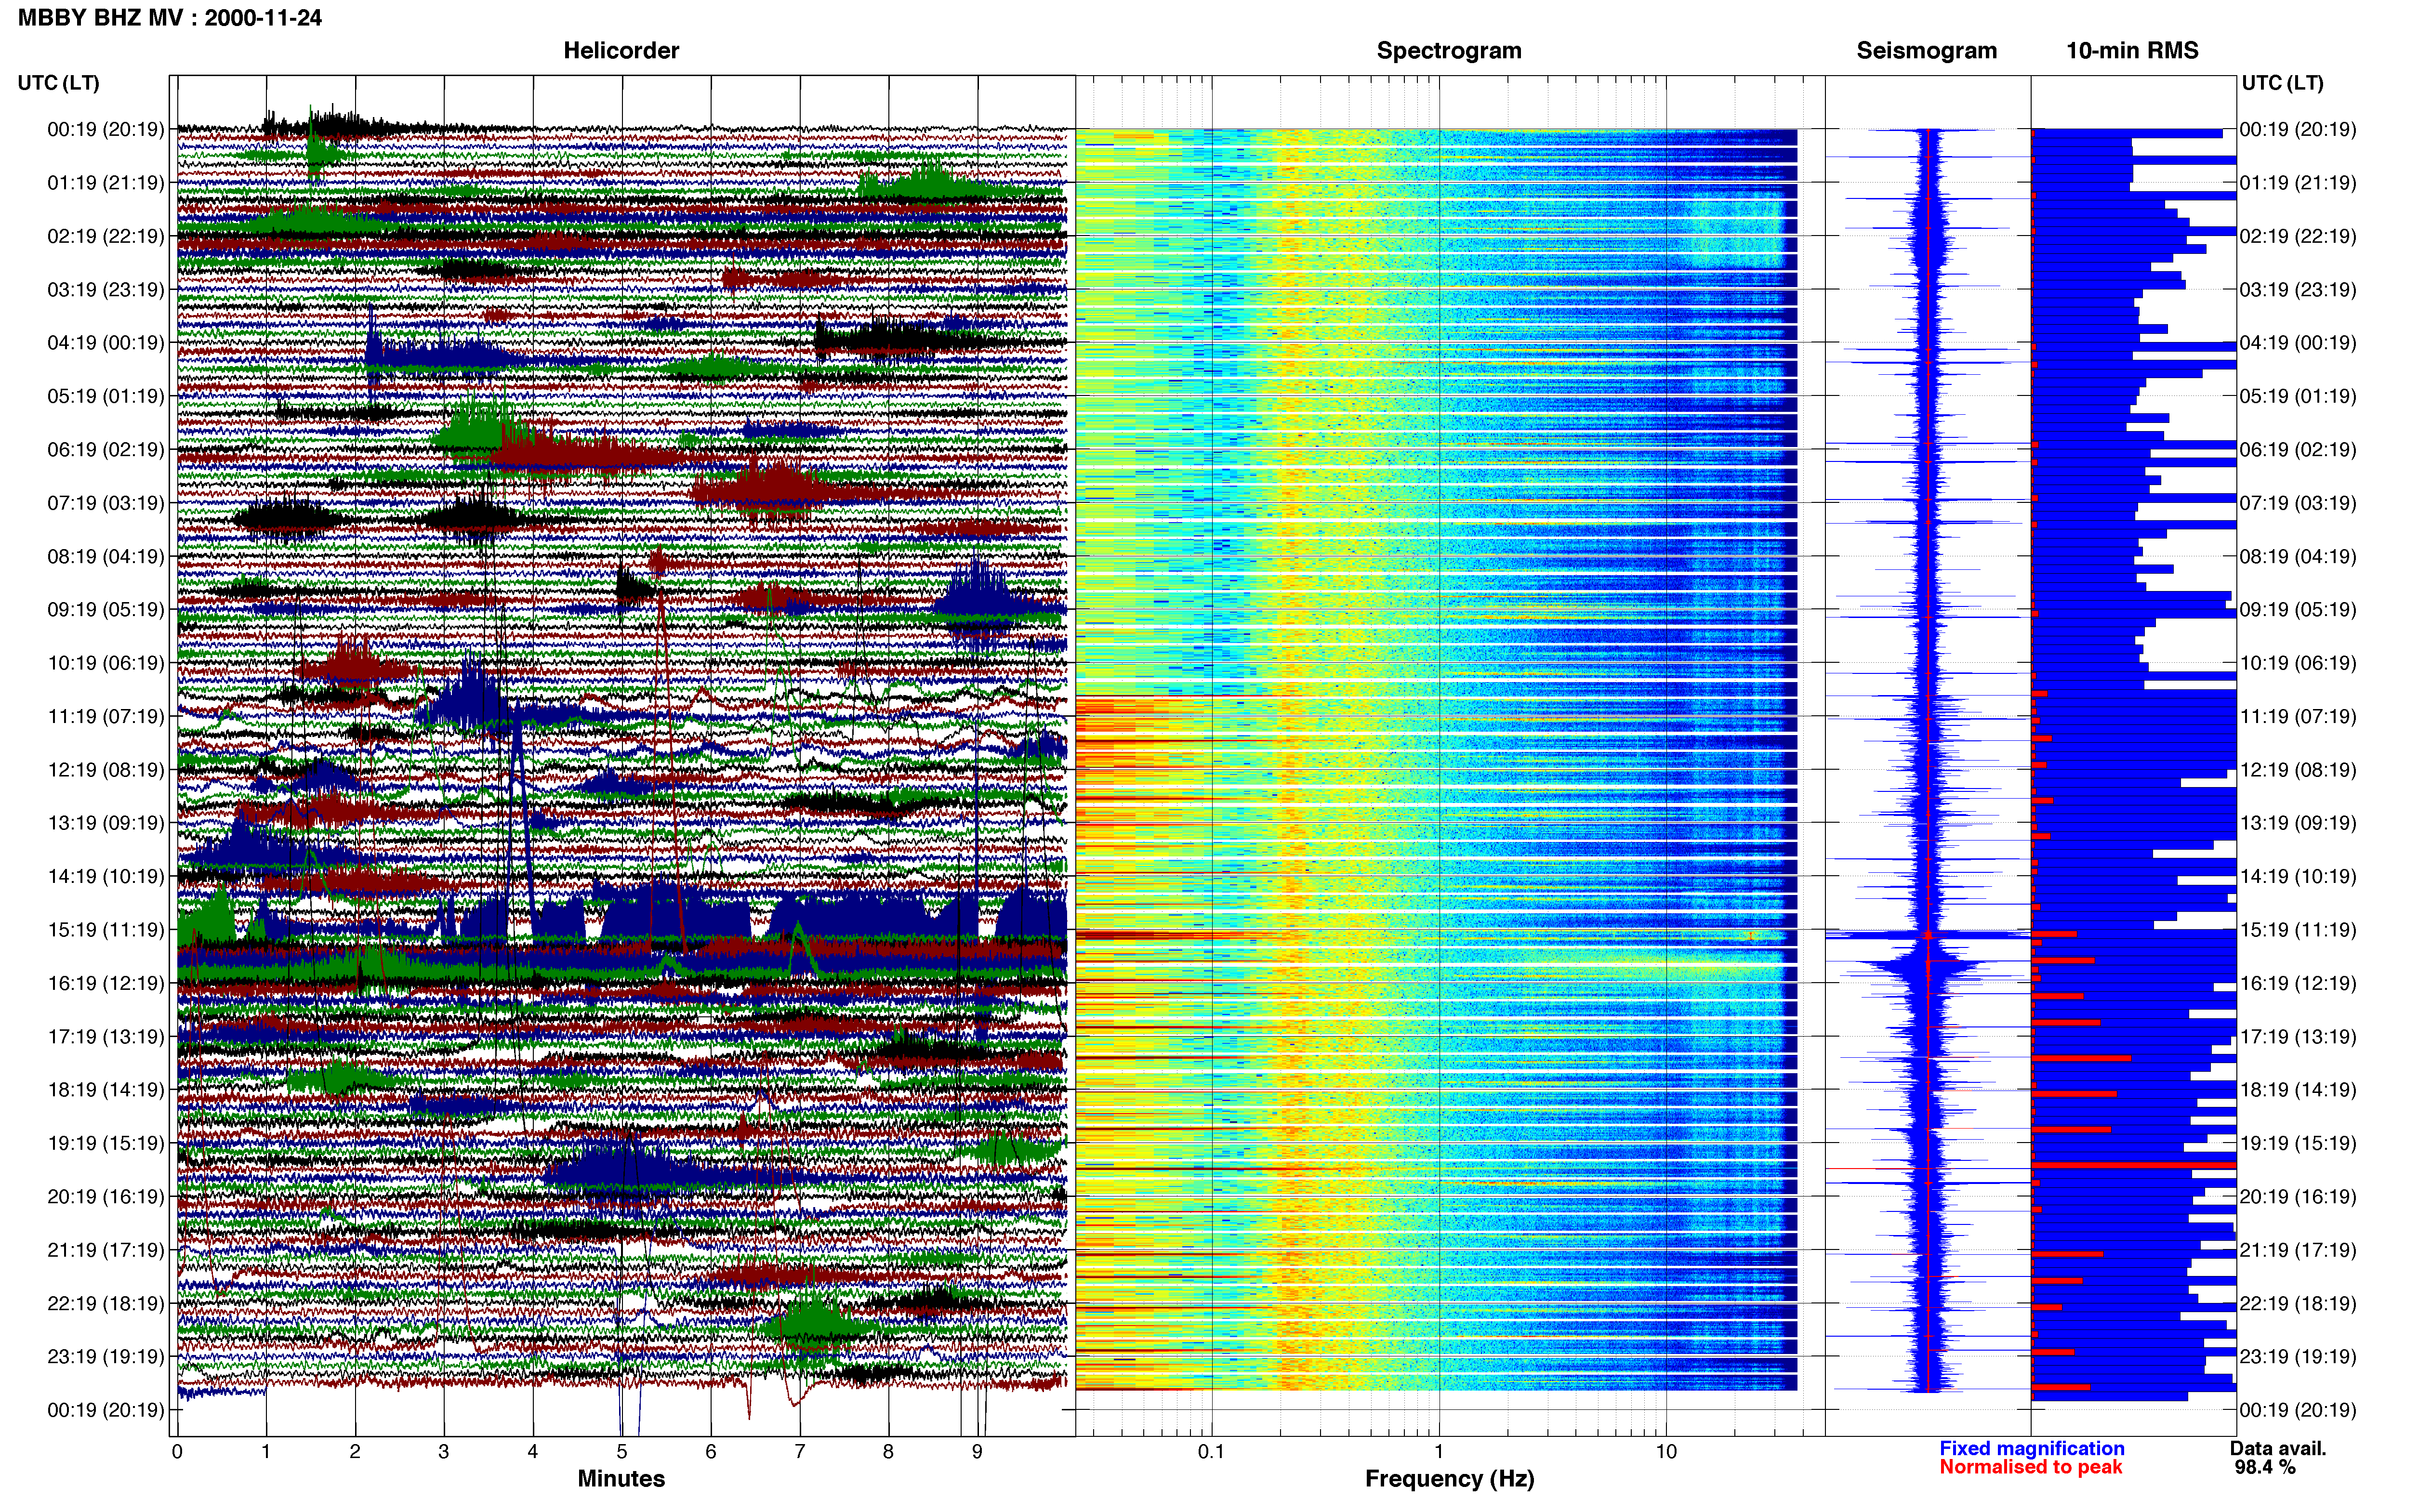The height and width of the screenshot is (1512, 2418).
Task: Click minute tick '9' on the Helicorder axis
Action: pyautogui.click(x=977, y=1451)
